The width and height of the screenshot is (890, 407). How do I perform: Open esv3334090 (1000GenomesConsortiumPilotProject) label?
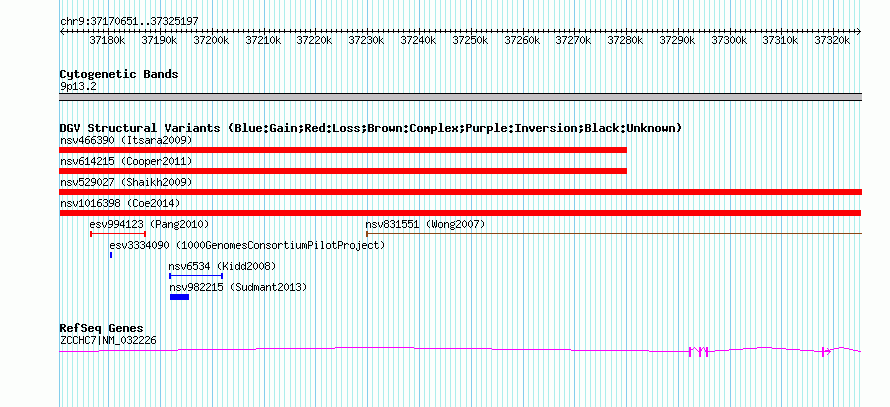coord(247,246)
